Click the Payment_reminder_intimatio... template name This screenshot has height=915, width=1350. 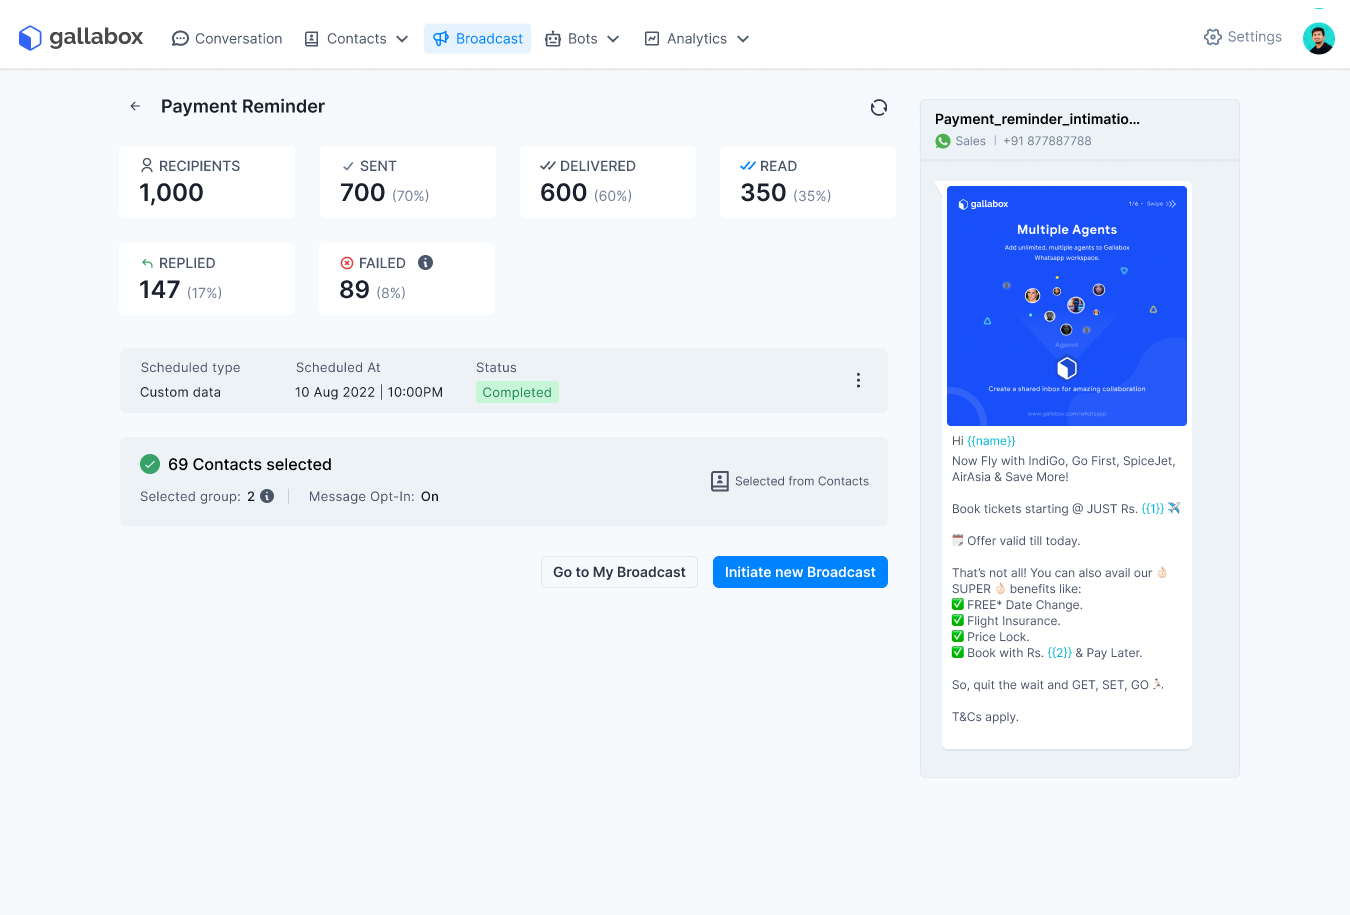1037,119
